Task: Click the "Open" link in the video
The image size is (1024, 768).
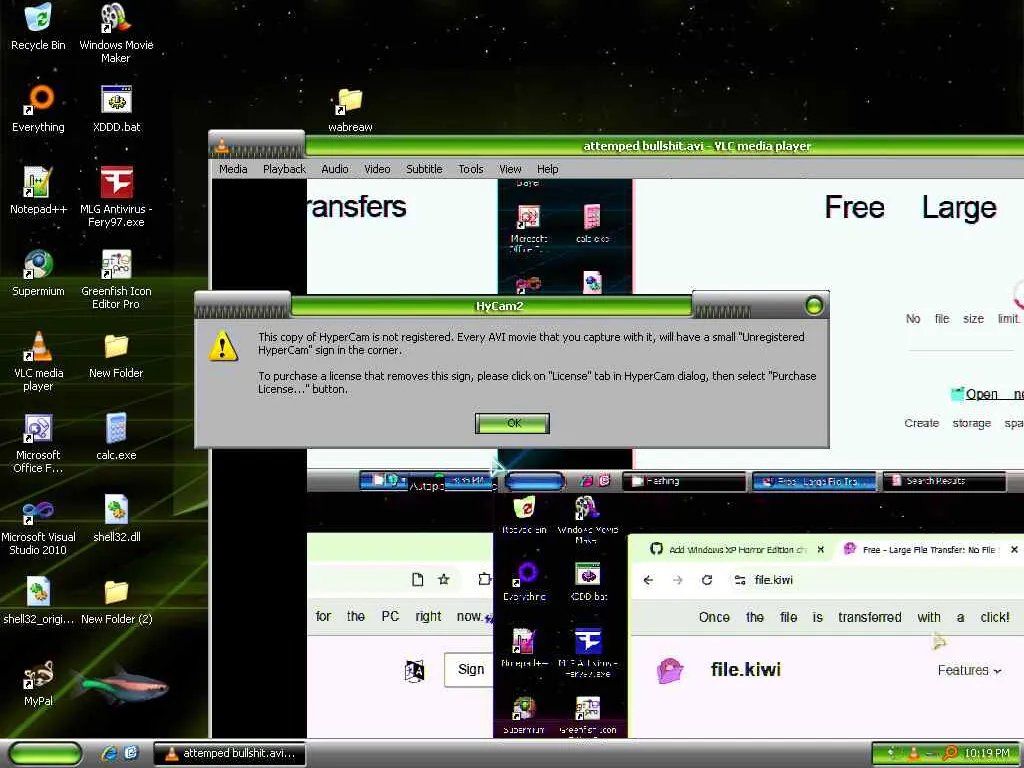Action: (x=982, y=394)
